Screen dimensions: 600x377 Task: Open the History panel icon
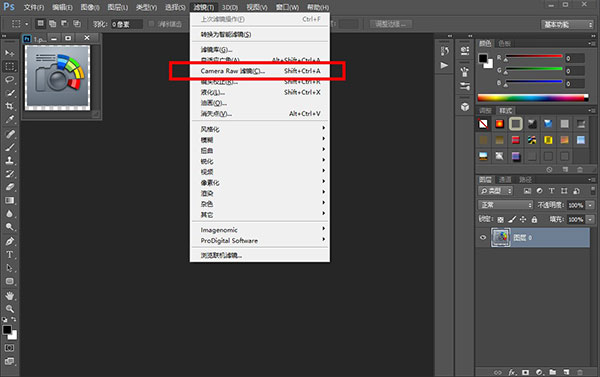[x=444, y=51]
